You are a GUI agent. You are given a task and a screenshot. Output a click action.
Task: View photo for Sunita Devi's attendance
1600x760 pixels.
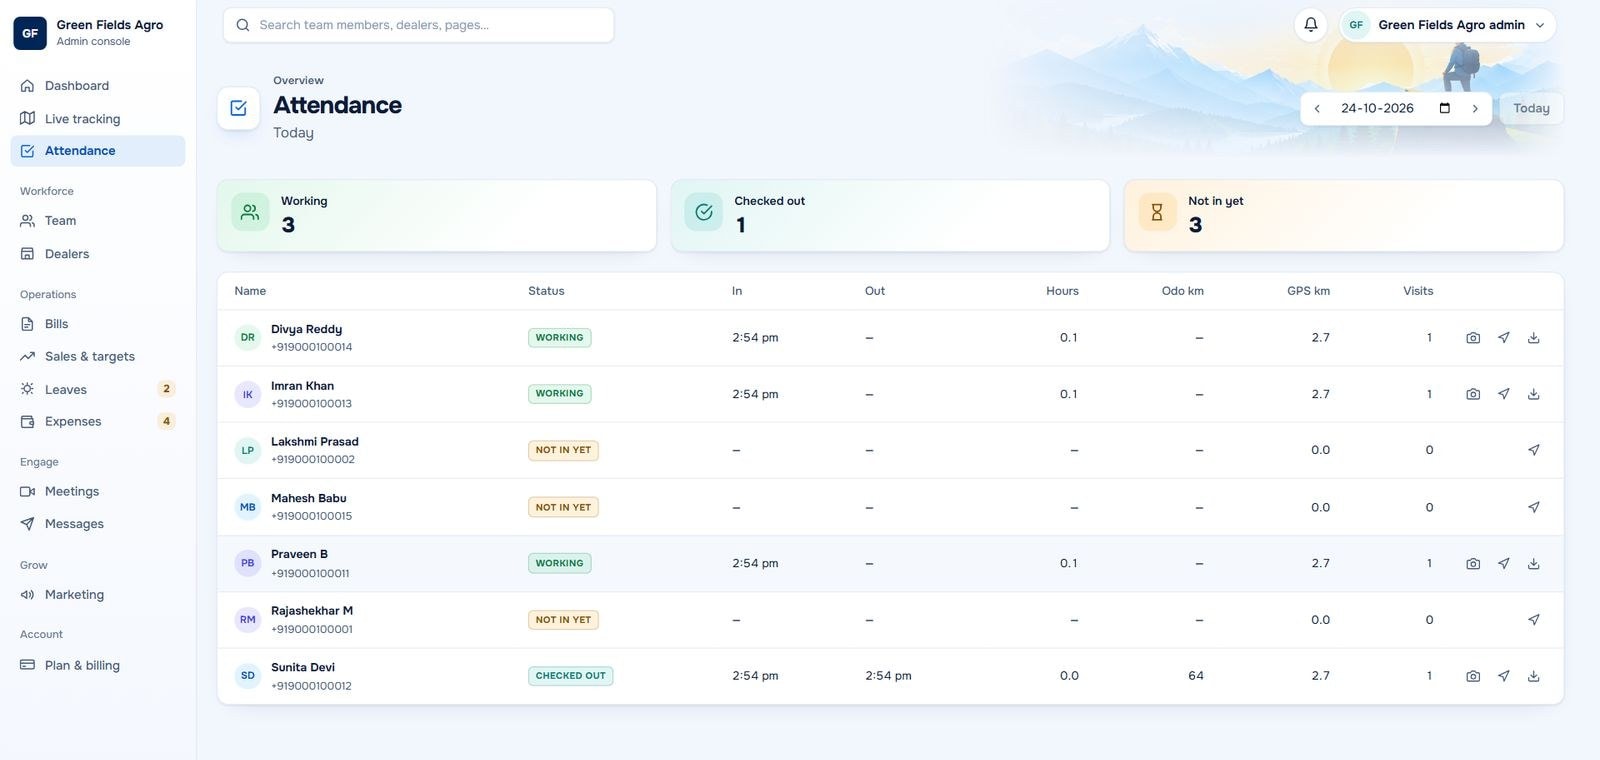pyautogui.click(x=1473, y=676)
